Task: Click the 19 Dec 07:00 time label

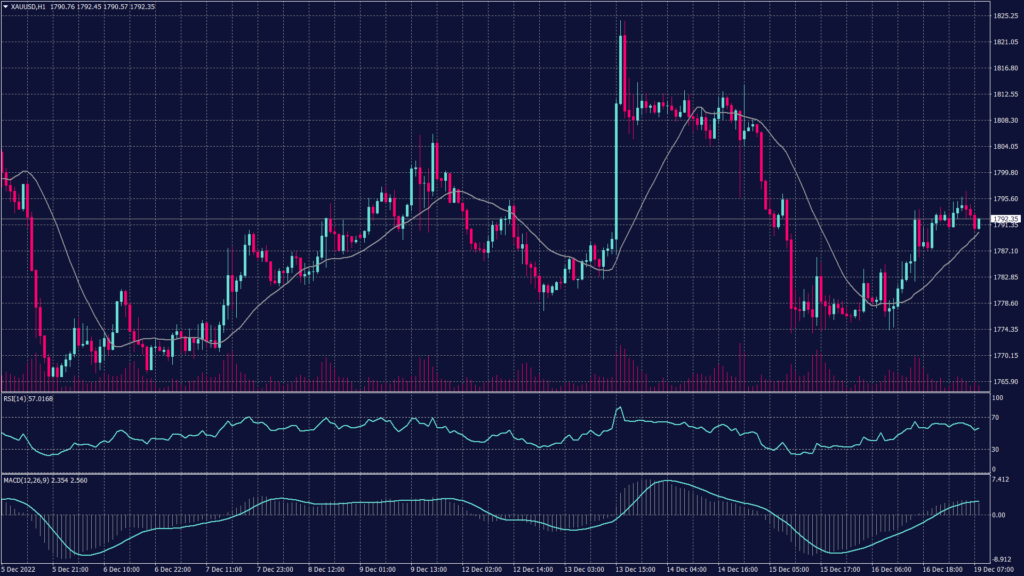Action: [x=992, y=569]
